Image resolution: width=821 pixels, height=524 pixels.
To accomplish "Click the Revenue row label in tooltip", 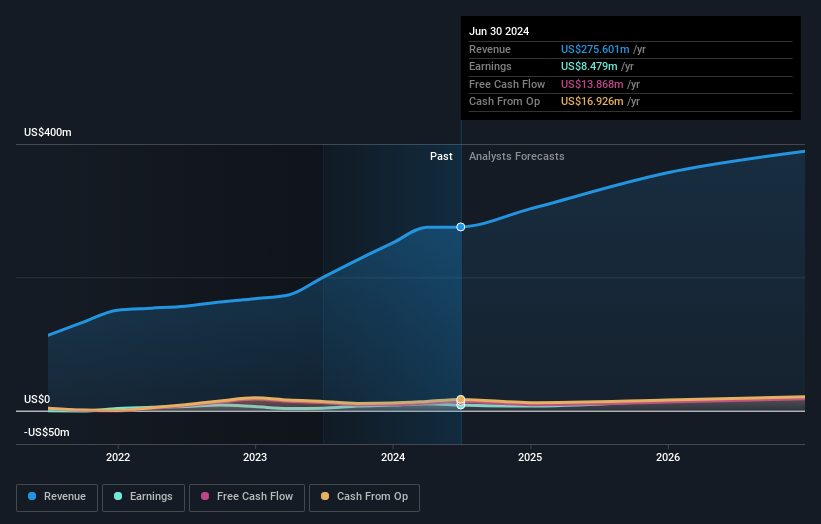I will tap(490, 49).
